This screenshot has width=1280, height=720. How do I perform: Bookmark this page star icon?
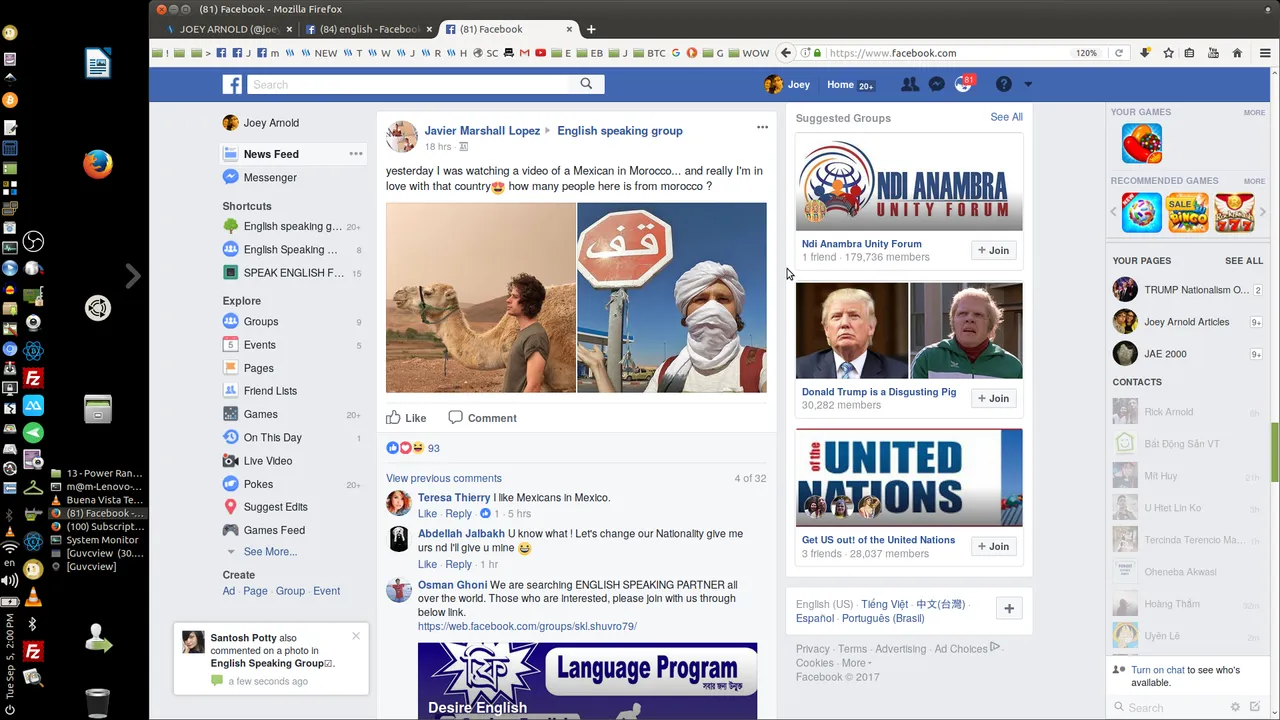(x=1168, y=53)
